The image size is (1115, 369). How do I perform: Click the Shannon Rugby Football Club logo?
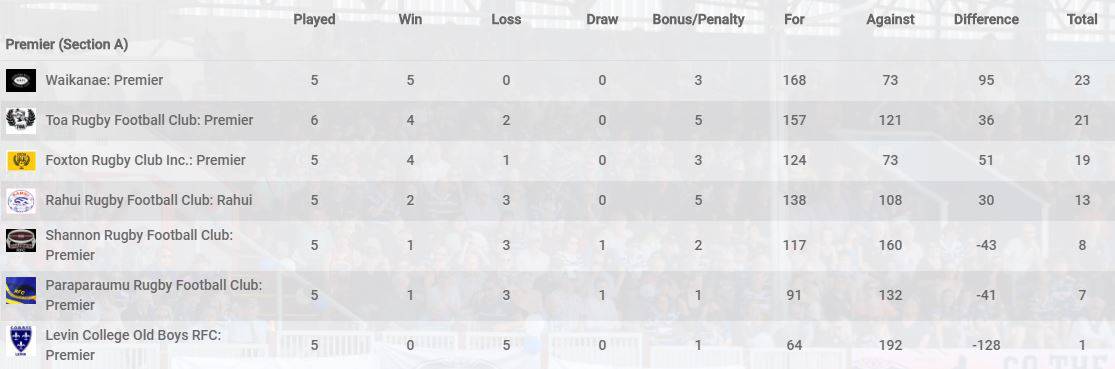point(21,240)
